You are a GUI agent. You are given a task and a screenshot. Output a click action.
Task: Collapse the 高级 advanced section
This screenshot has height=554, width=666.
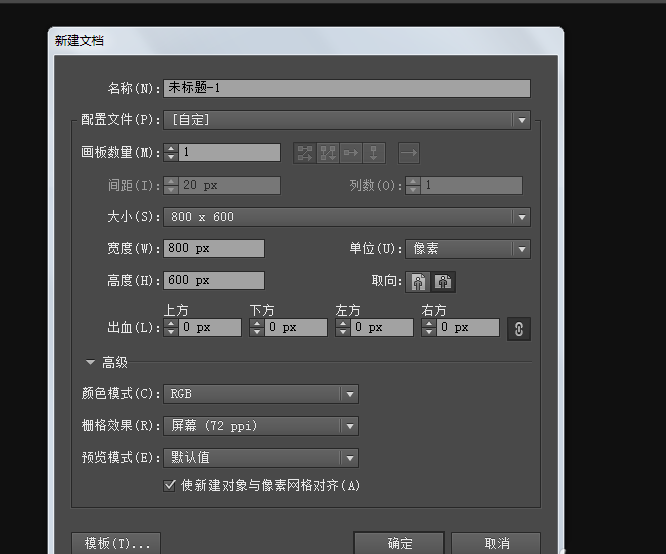(x=90, y=362)
